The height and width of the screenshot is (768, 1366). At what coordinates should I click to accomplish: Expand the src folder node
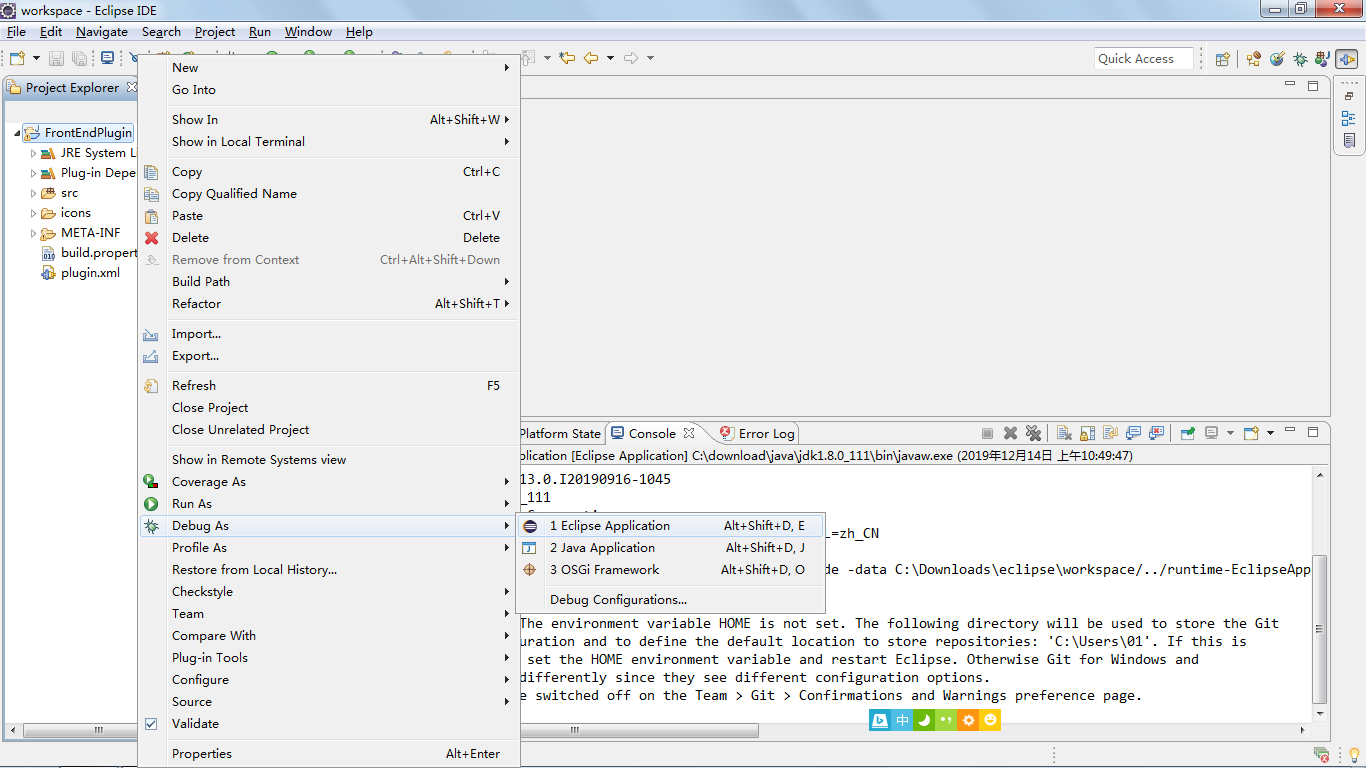(33, 193)
